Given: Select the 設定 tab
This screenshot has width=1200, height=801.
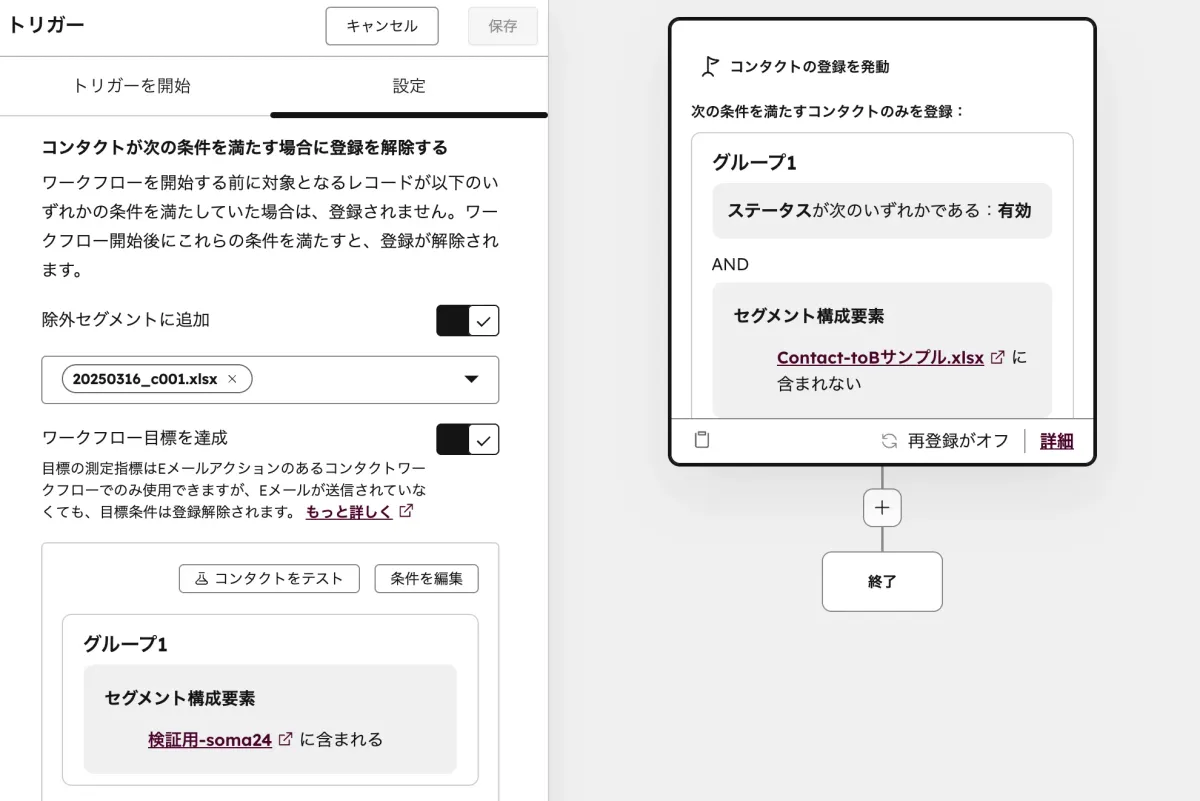Looking at the screenshot, I should 409,87.
